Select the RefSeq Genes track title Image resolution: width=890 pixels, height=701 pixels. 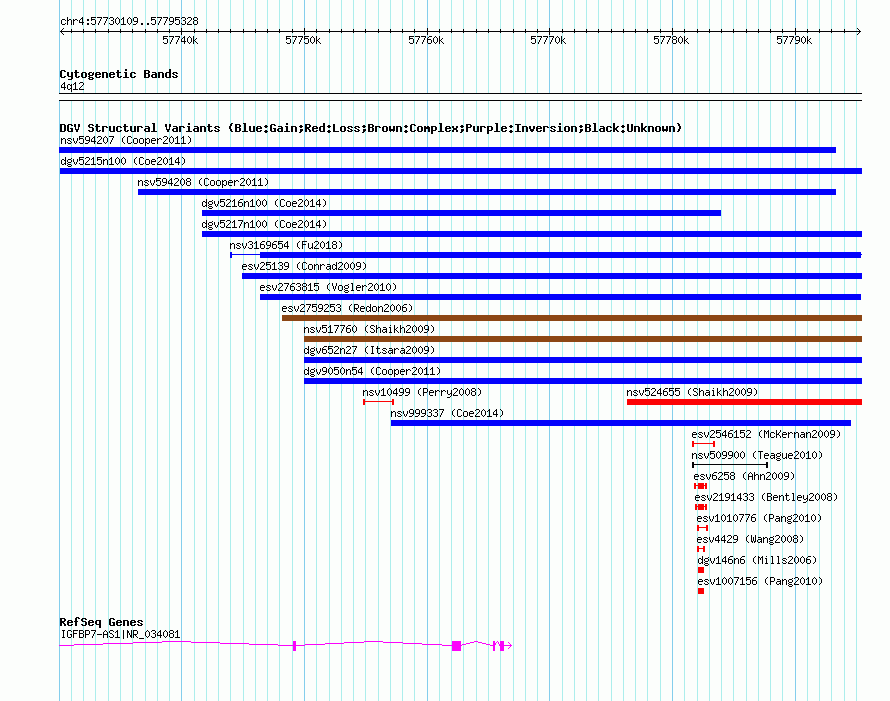(x=101, y=622)
